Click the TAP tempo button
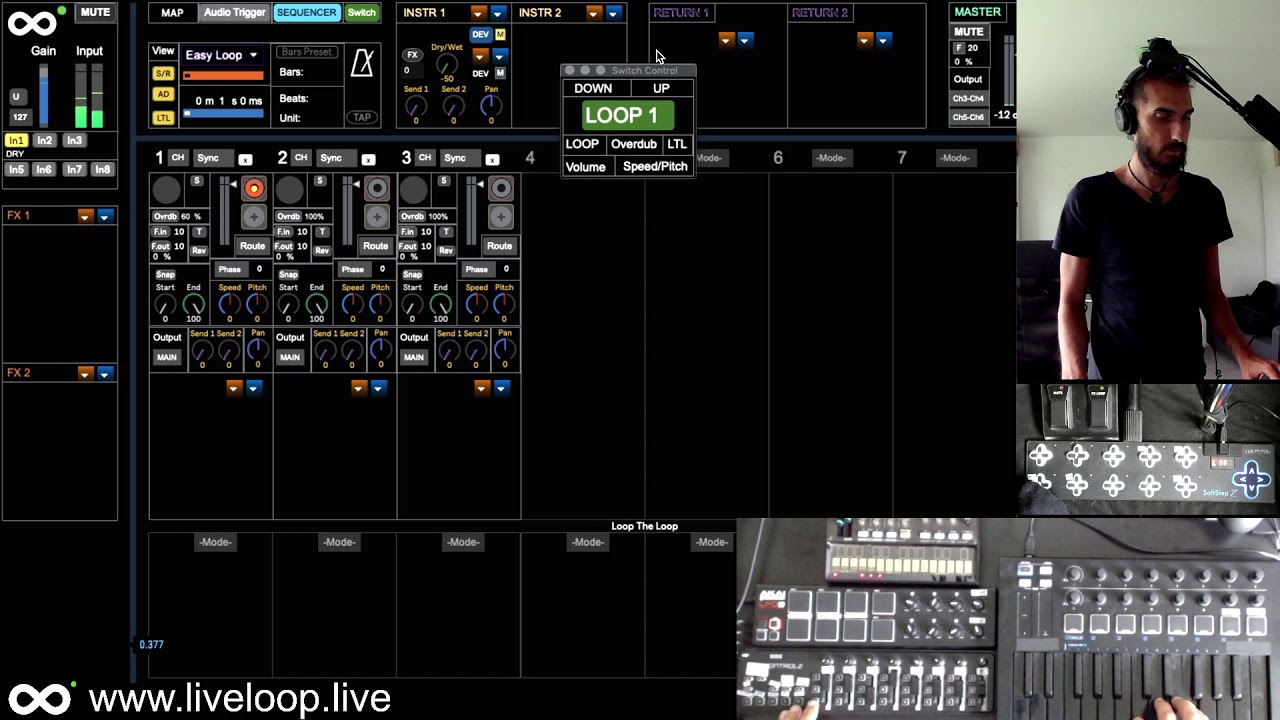This screenshot has height=720, width=1280. coord(362,118)
